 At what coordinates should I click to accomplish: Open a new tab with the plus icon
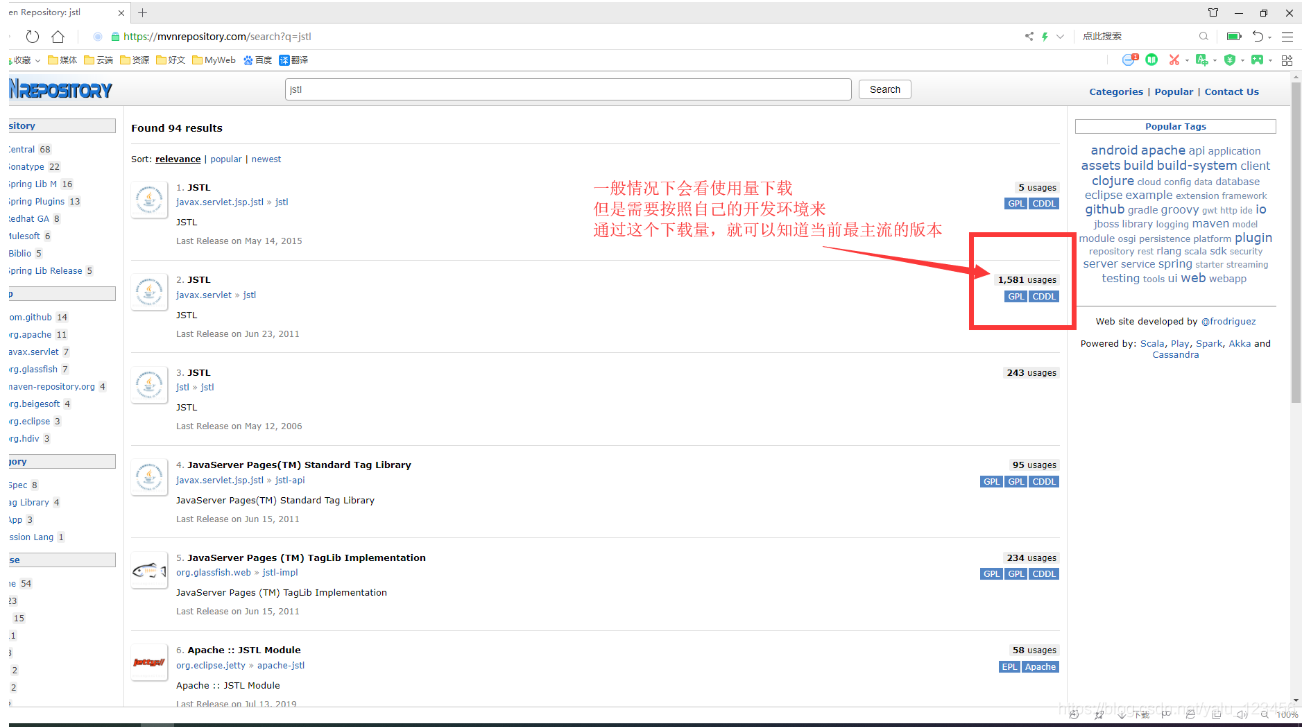click(x=142, y=12)
